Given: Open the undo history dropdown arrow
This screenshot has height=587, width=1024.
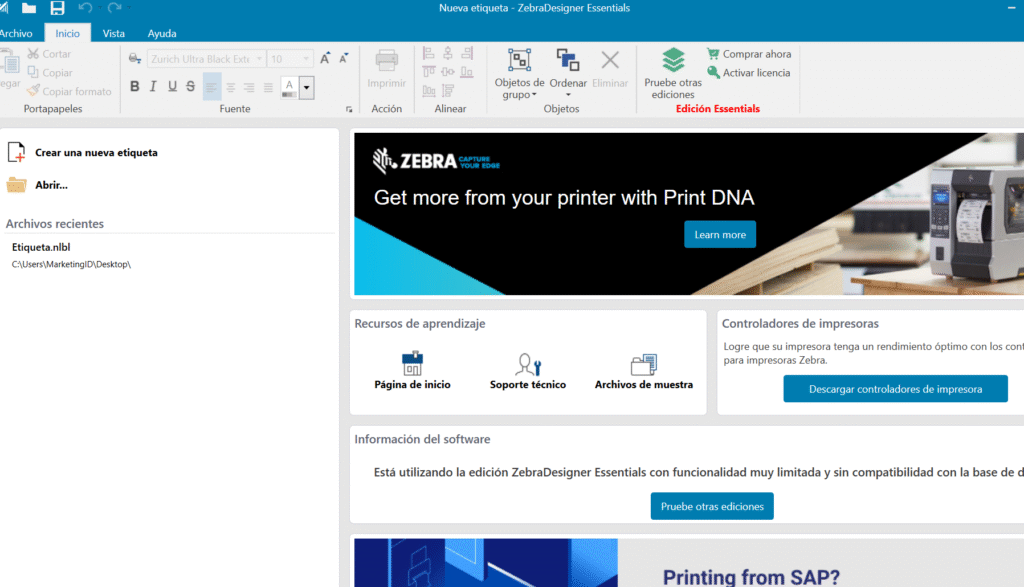Looking at the screenshot, I should pyautogui.click(x=99, y=8).
